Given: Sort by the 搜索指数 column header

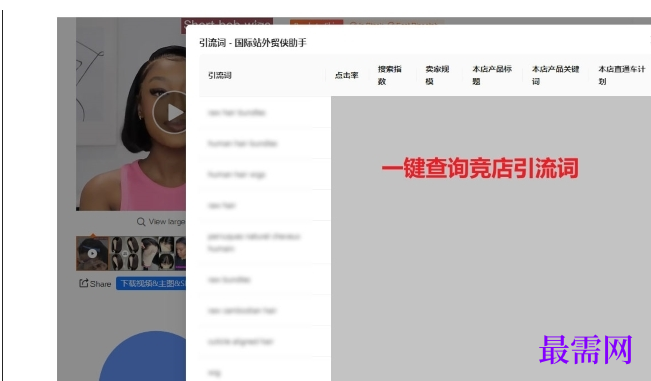Looking at the screenshot, I should pos(389,75).
